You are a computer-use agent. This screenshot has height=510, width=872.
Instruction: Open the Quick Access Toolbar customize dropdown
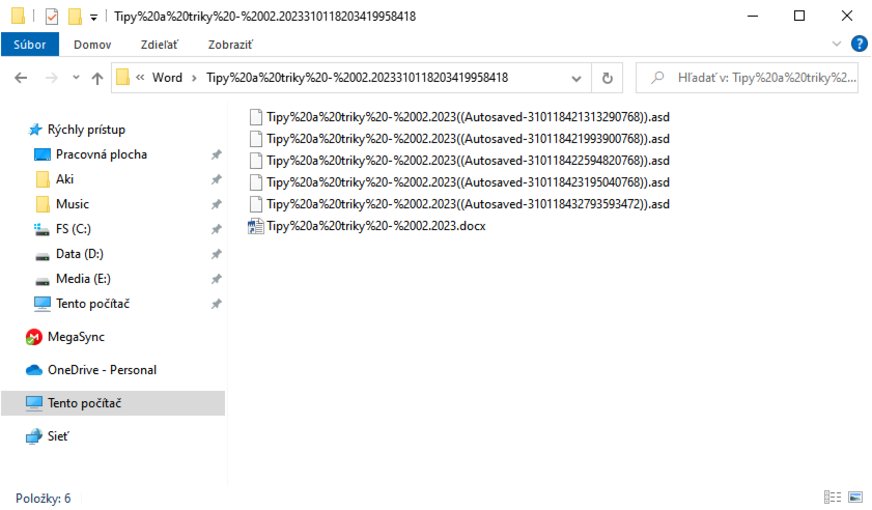click(x=93, y=17)
